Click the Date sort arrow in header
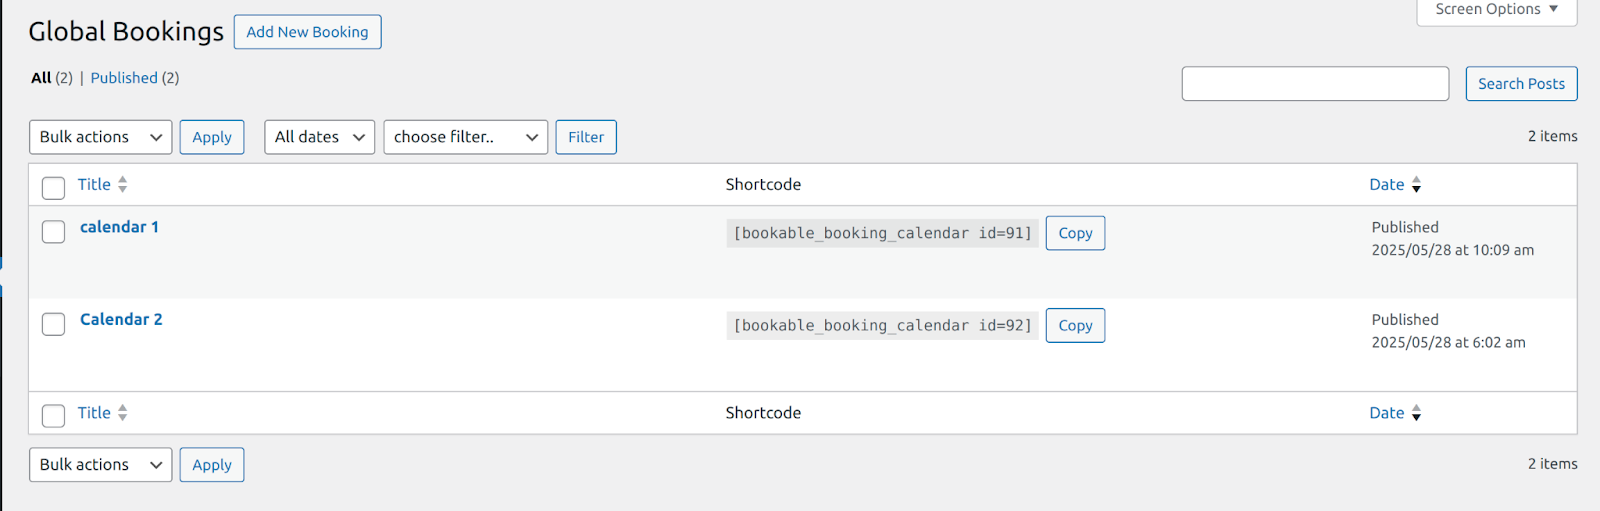Screen dimensions: 1600x511 click(1416, 185)
